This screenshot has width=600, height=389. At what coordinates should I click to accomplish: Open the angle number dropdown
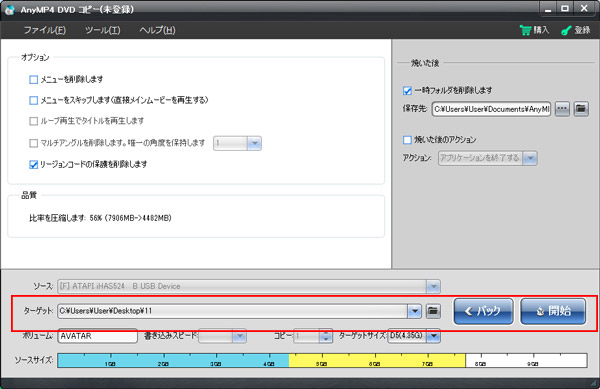coord(254,143)
